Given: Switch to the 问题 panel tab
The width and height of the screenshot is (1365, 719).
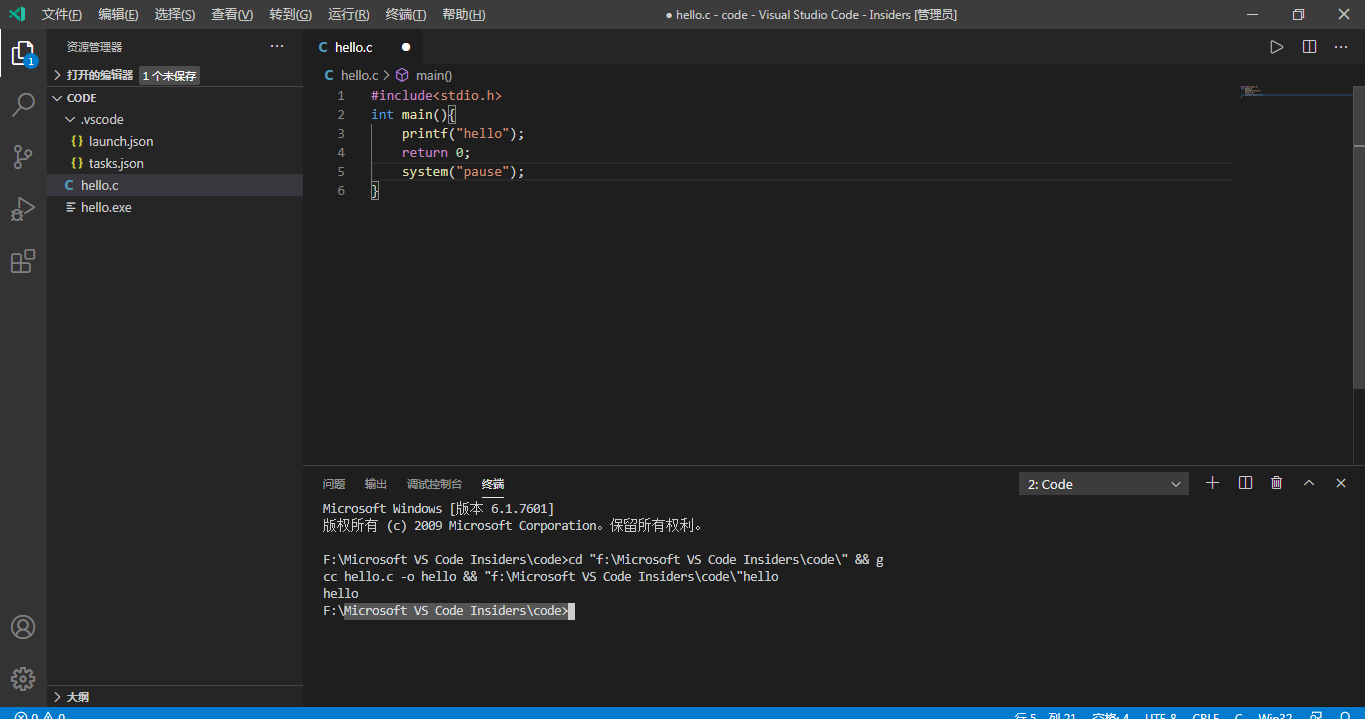Looking at the screenshot, I should (x=334, y=484).
